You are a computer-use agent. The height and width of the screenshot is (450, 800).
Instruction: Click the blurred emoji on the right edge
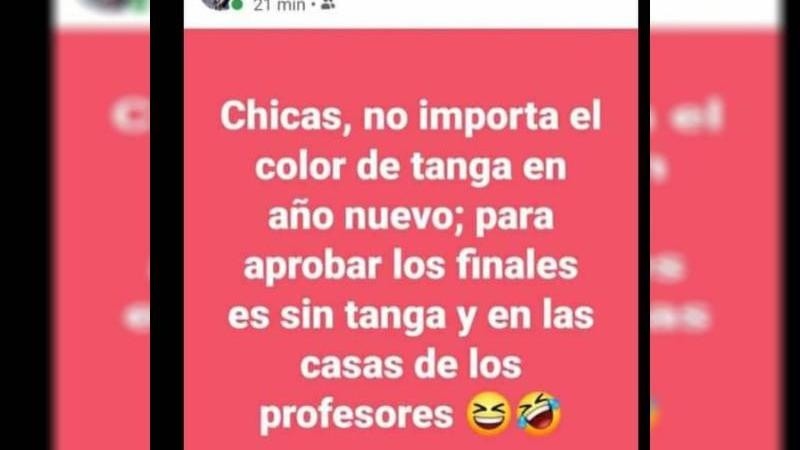coord(656,413)
